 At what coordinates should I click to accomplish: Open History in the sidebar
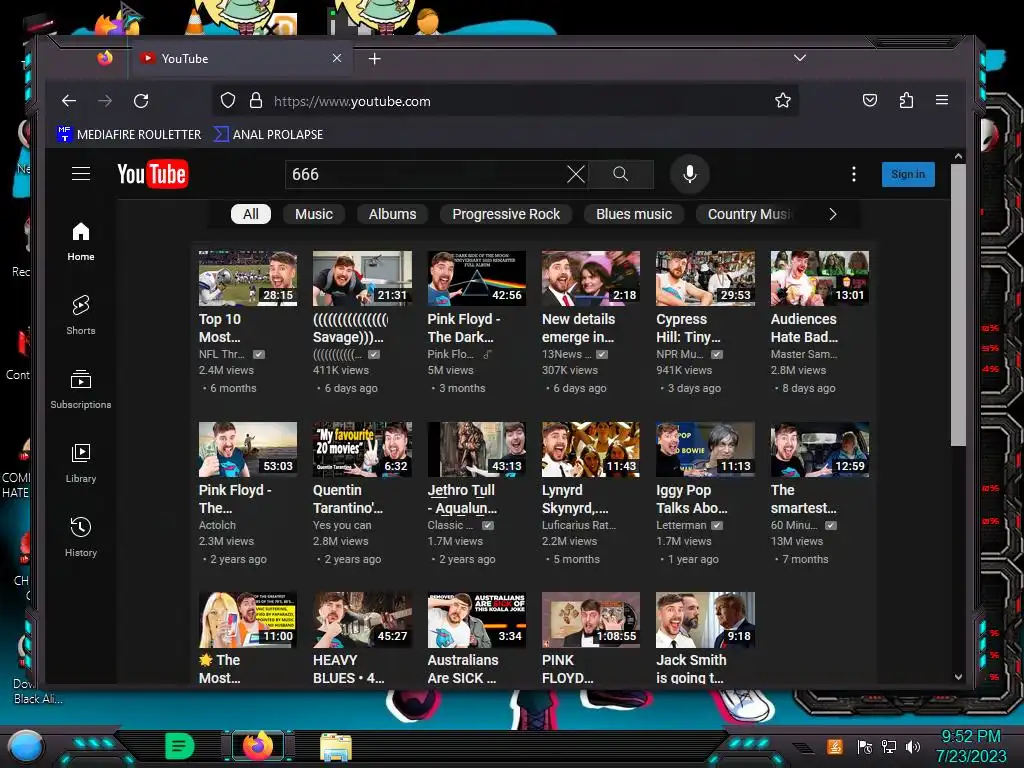click(81, 537)
